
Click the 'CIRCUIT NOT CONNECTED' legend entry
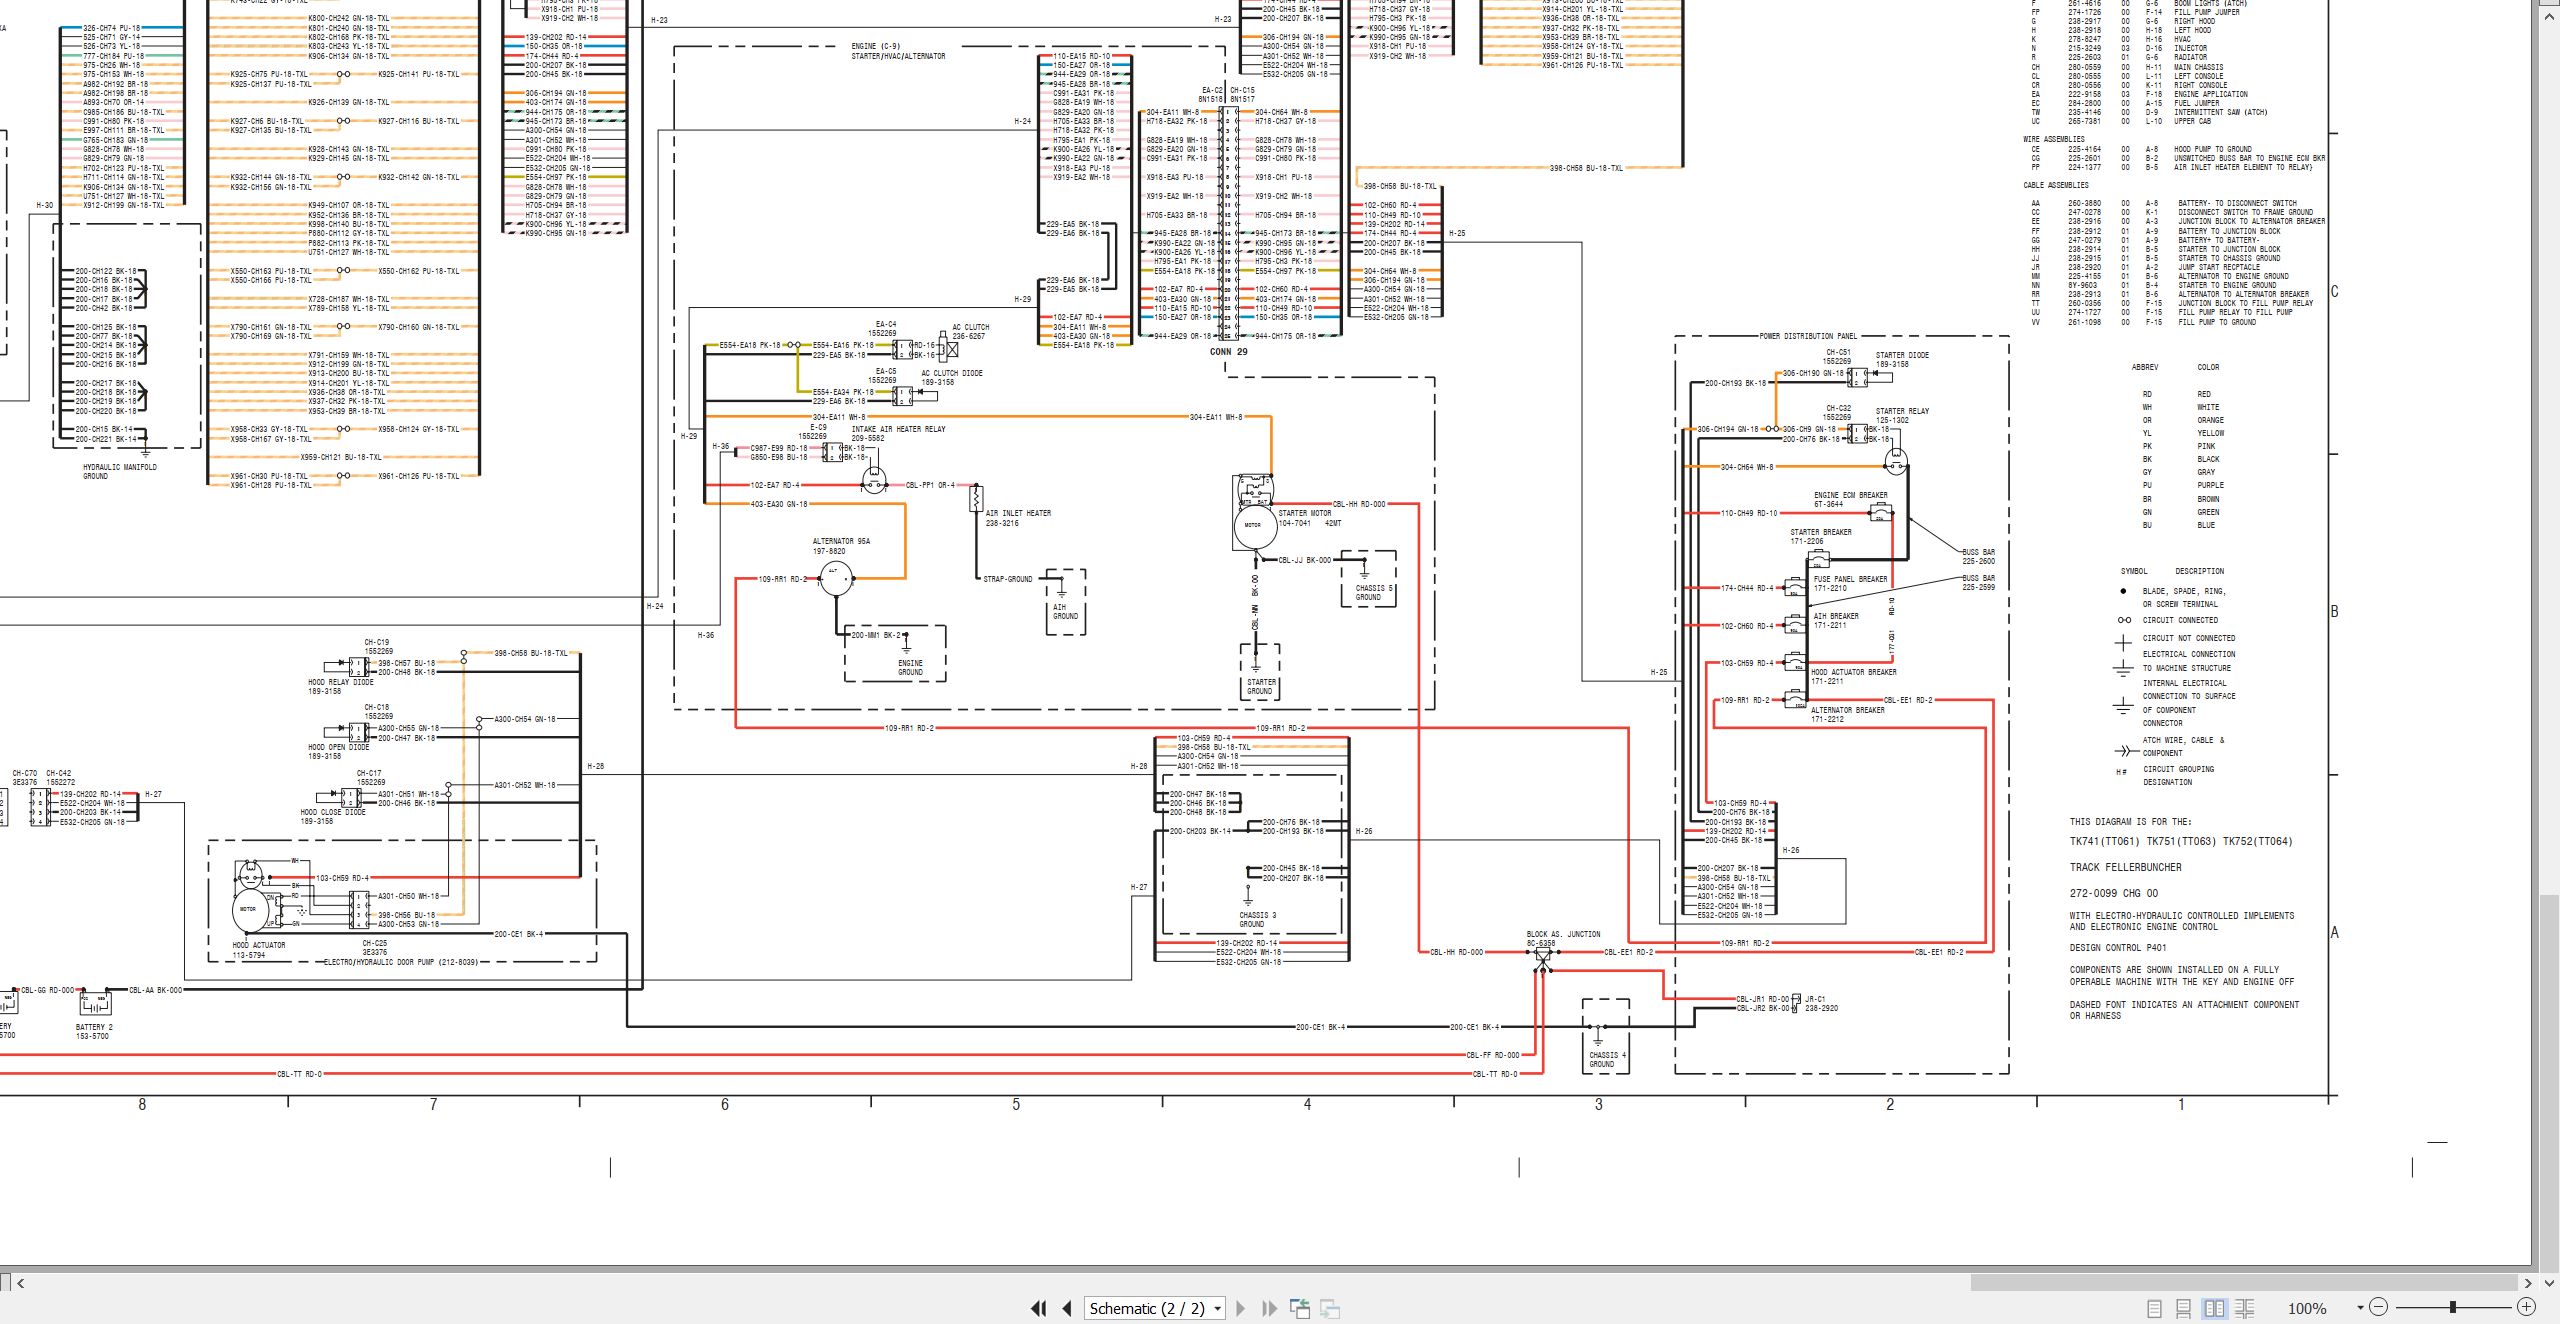click(x=2189, y=638)
